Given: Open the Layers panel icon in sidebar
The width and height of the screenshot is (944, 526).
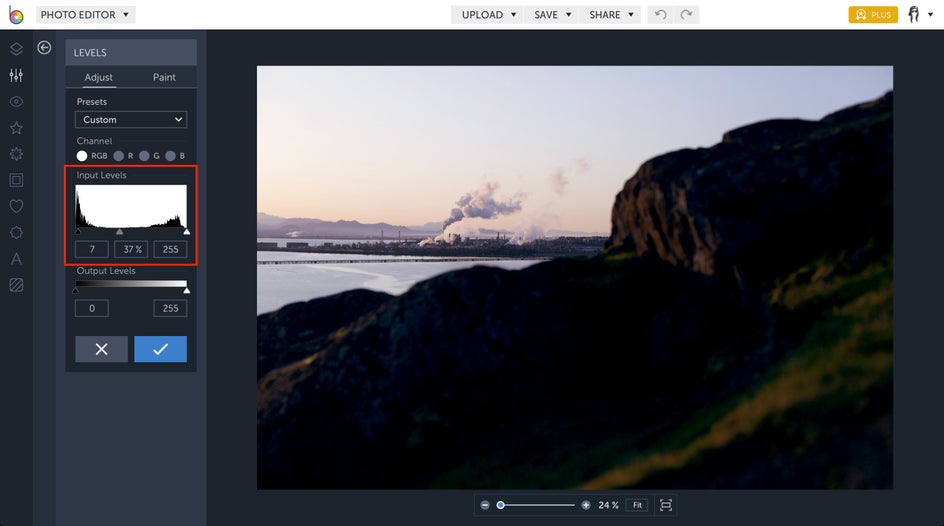Looking at the screenshot, I should pos(16,49).
